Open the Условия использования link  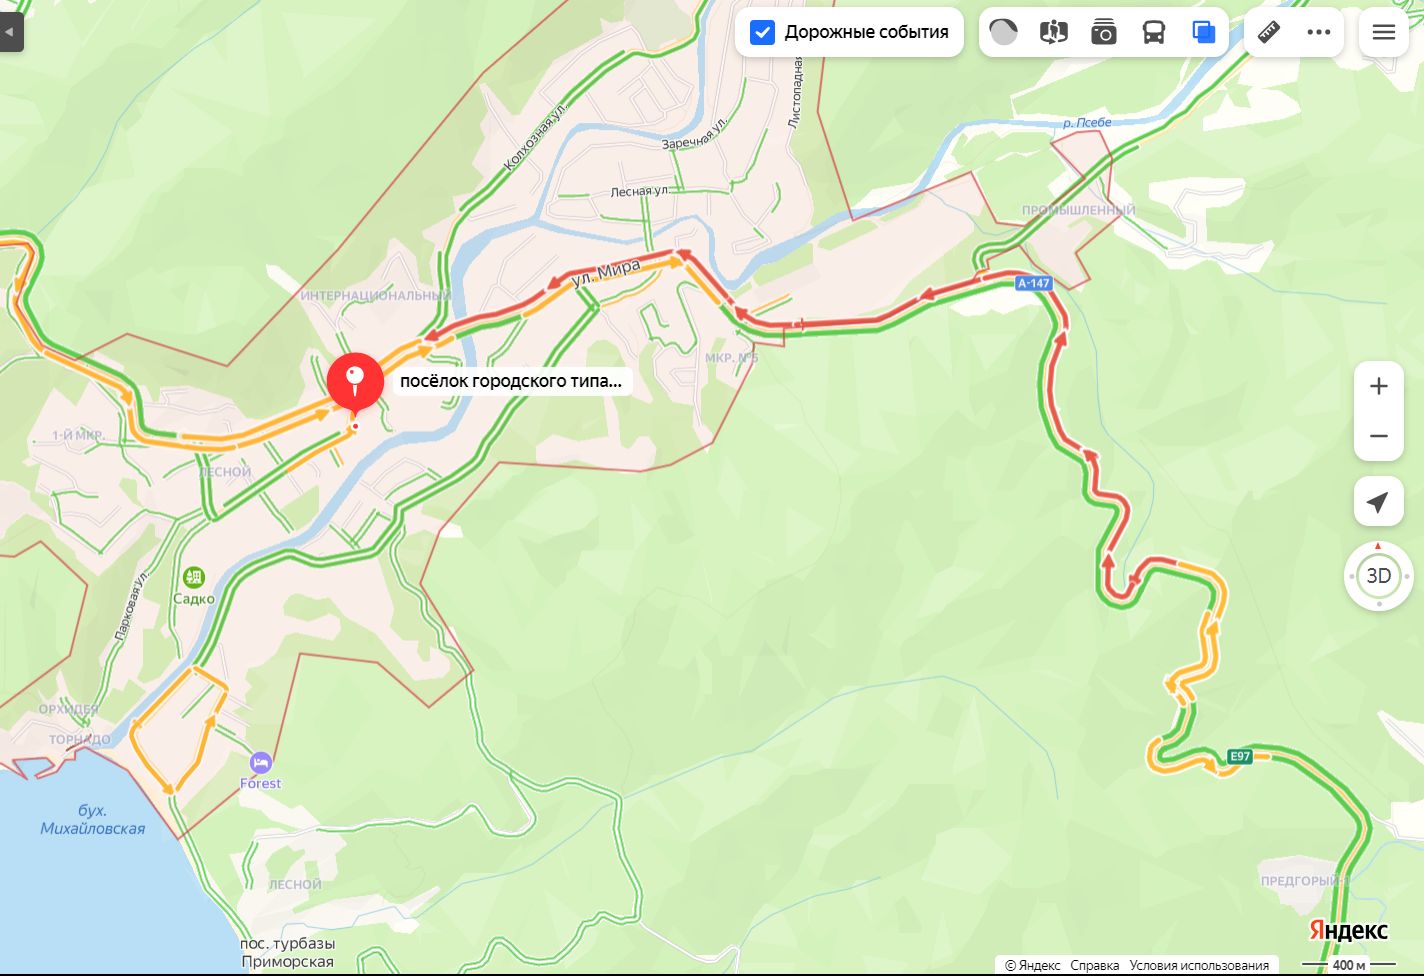point(1199,965)
